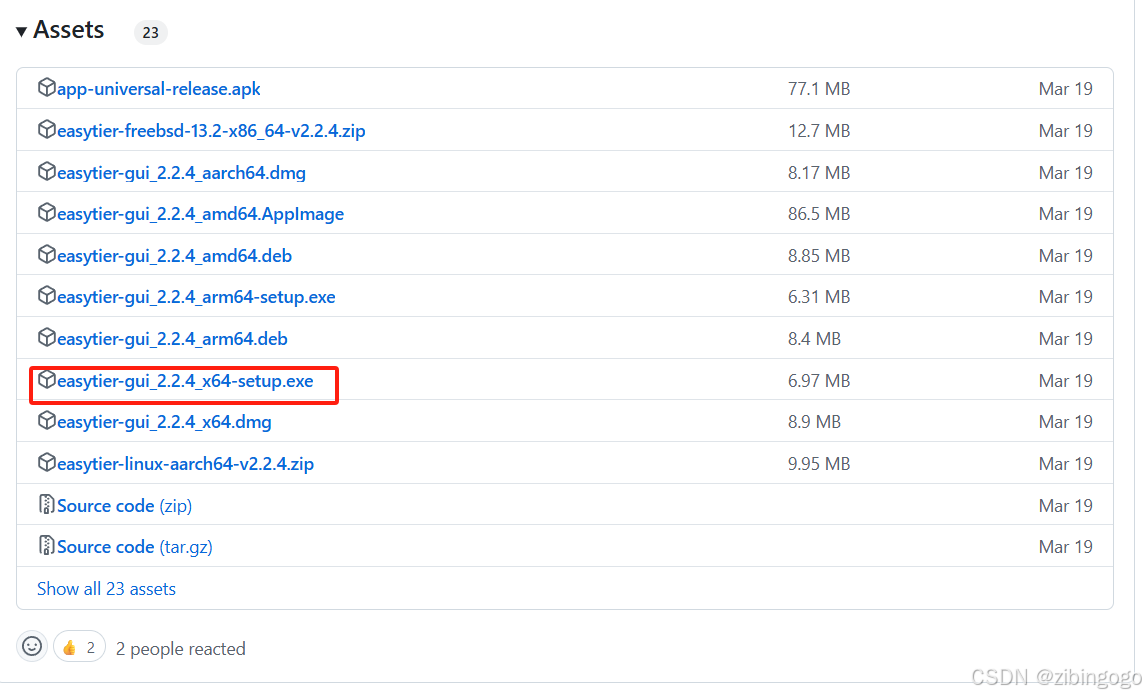
Task: Click Mar 19 date in x64-setup.exe row
Action: point(1066,381)
